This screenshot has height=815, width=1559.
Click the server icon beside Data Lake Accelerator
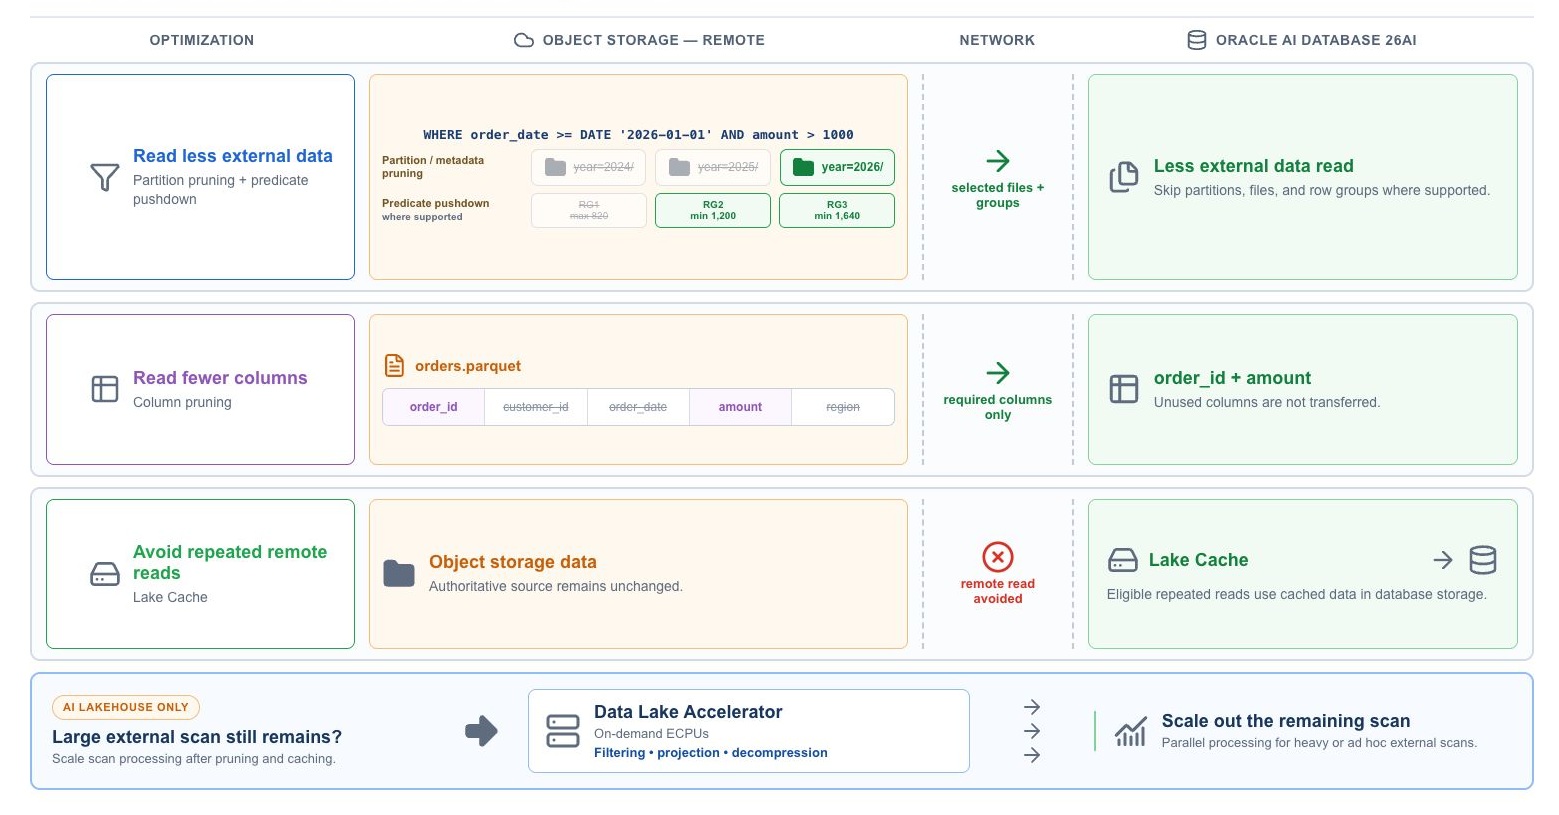click(563, 731)
